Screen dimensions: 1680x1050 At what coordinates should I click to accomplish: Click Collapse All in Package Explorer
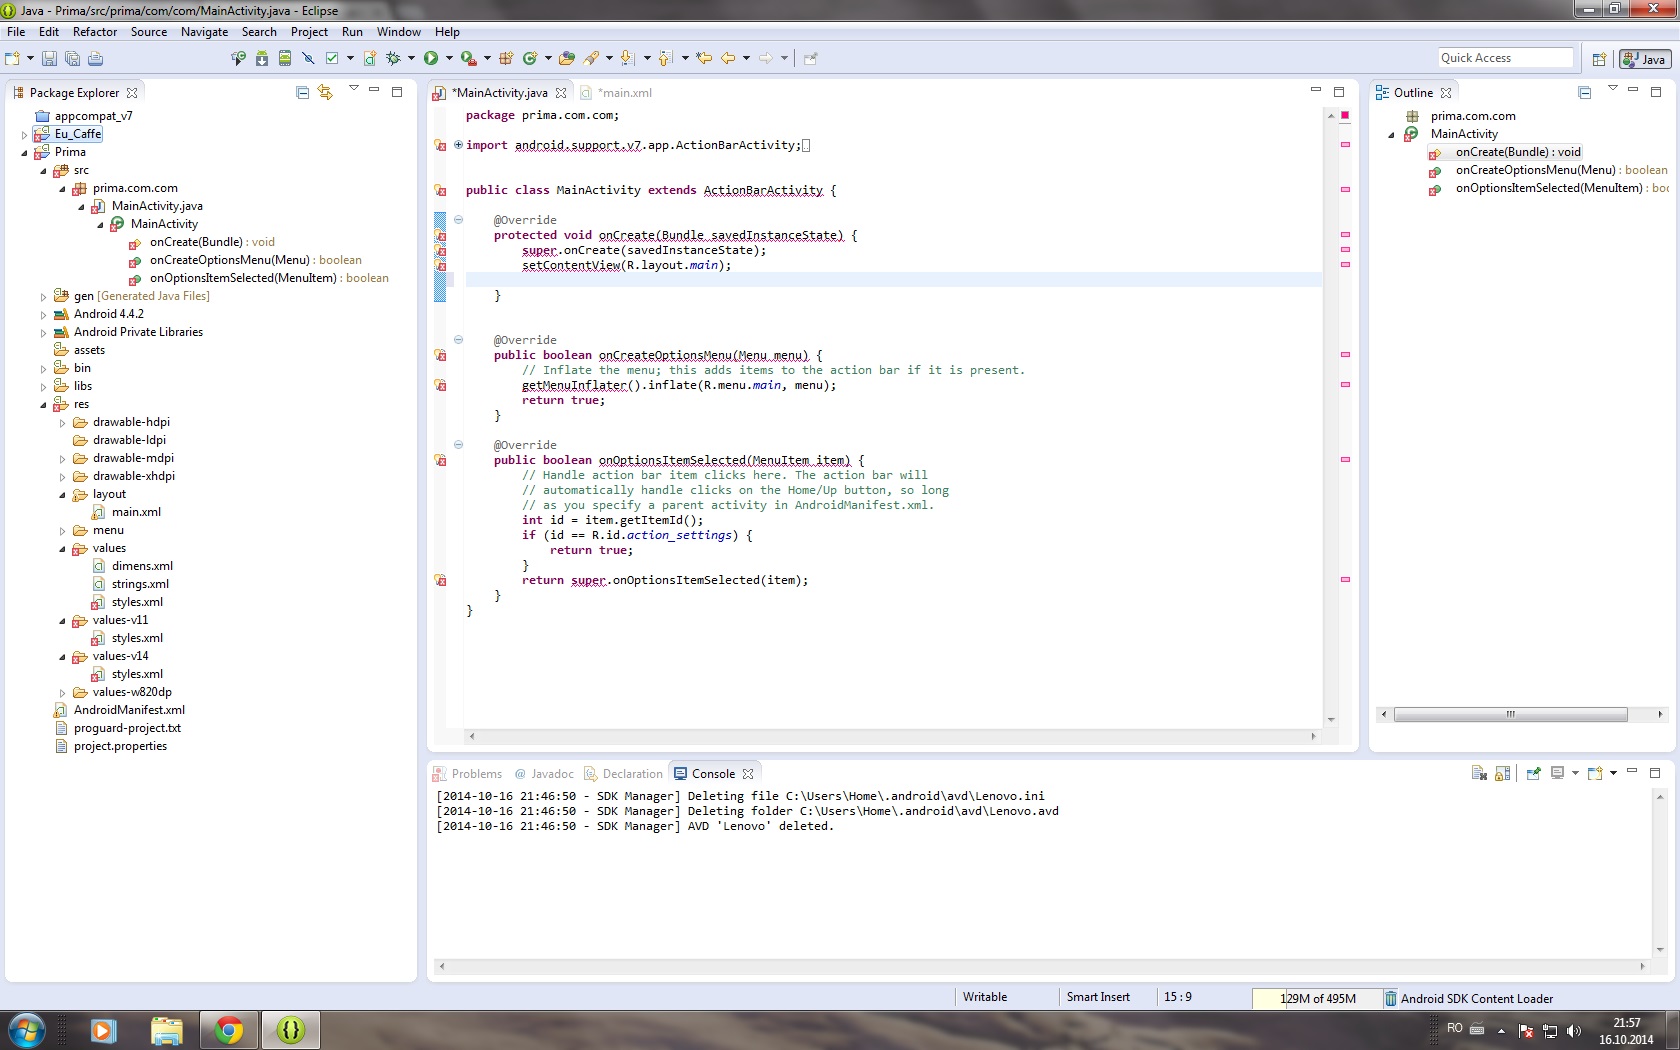303,92
